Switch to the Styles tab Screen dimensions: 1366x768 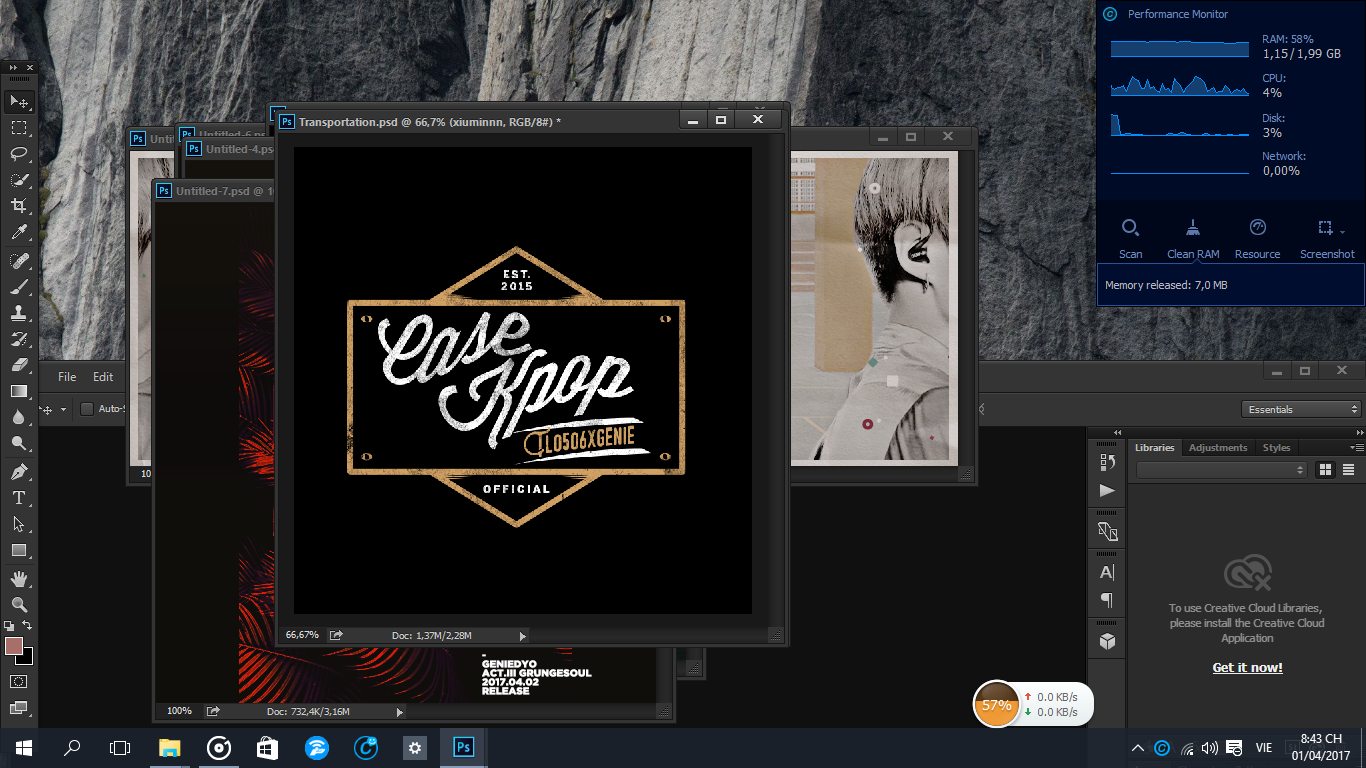(1277, 448)
